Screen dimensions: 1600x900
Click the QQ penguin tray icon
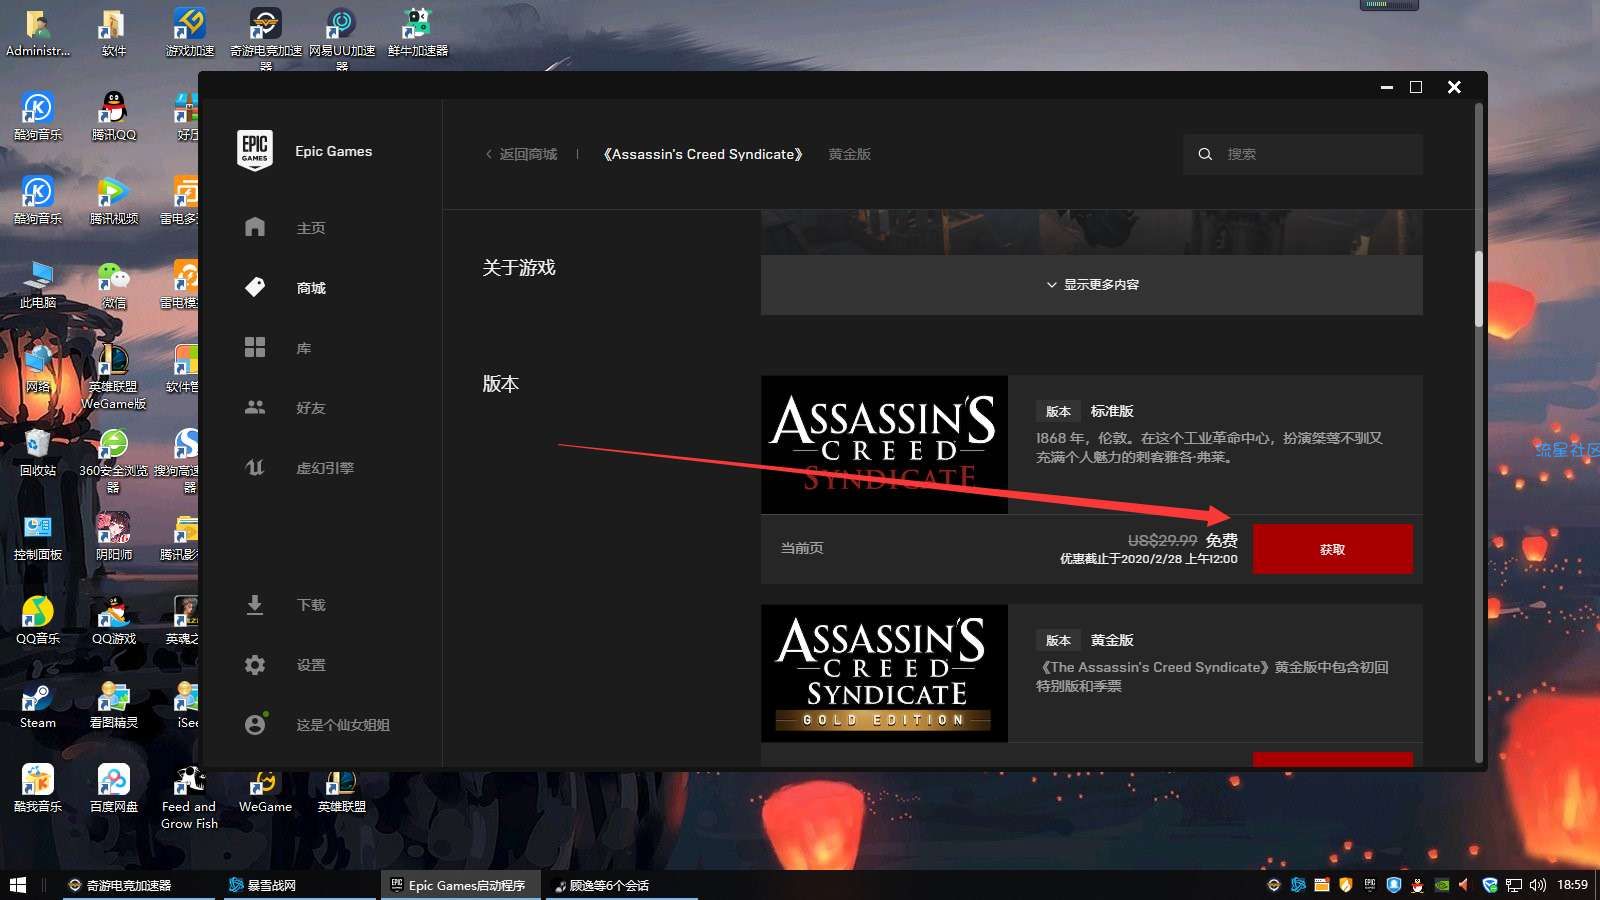[x=1418, y=885]
